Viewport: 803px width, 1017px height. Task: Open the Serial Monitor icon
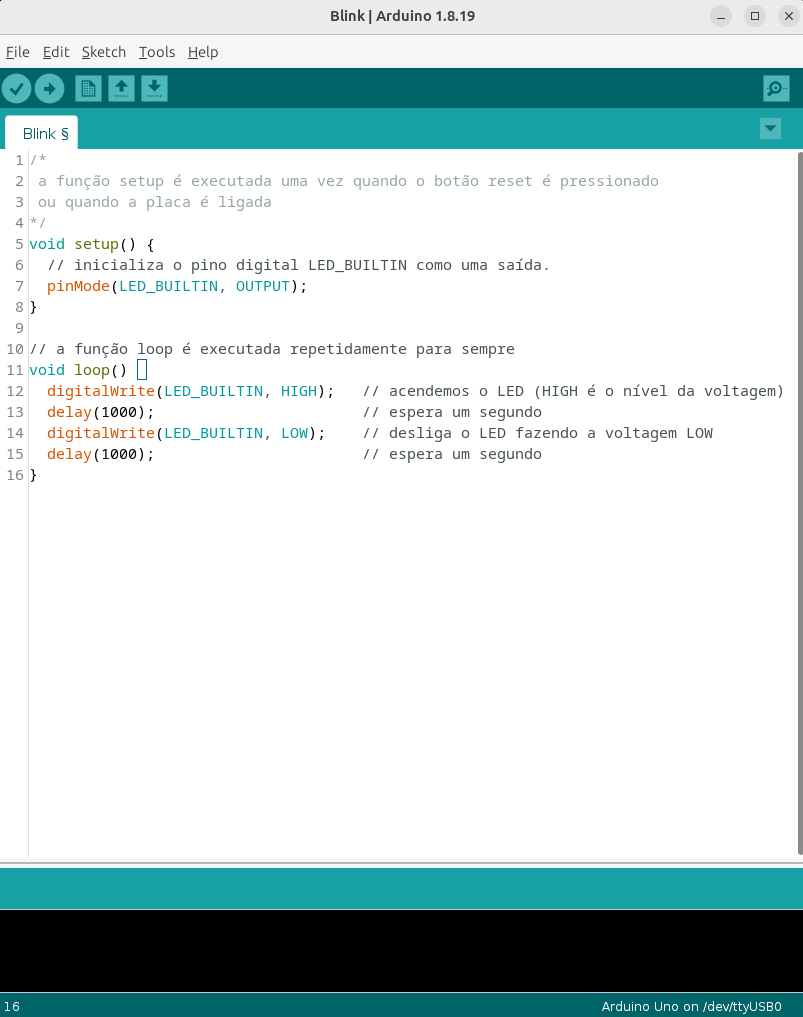(x=776, y=89)
